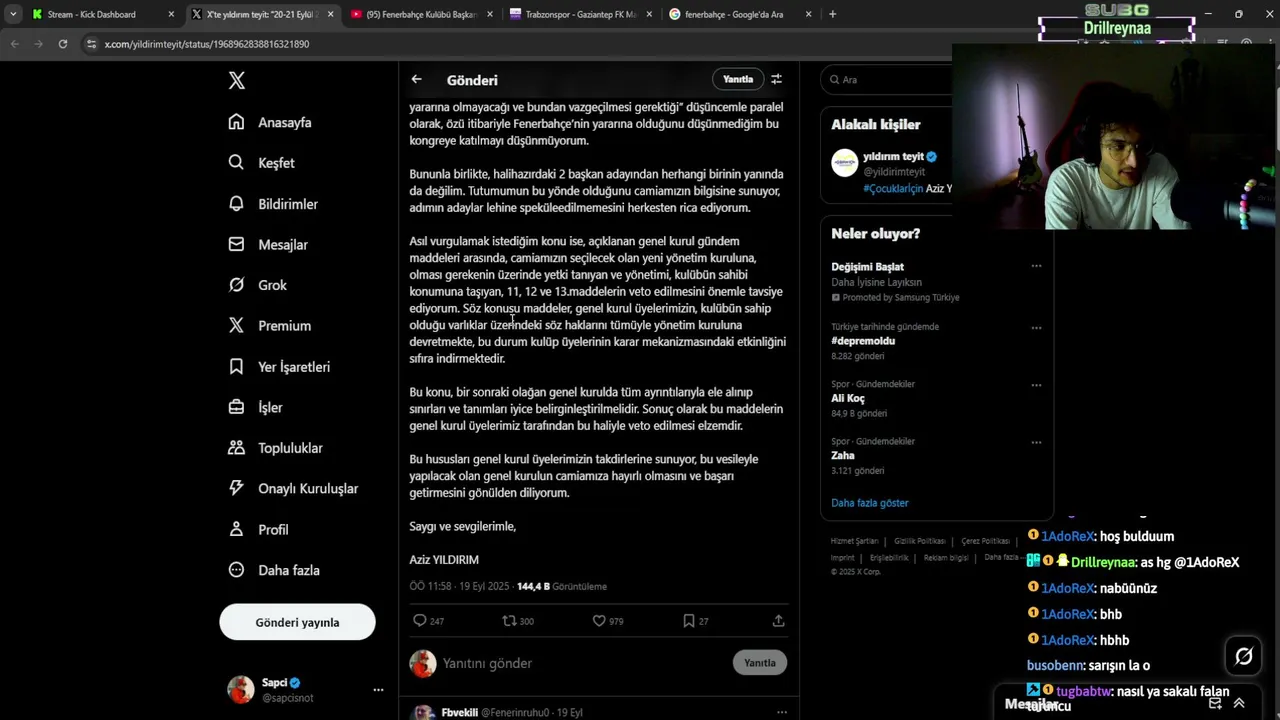Click the browser address bar URL
Viewport: 1280px width, 720px height.
pyautogui.click(x=207, y=44)
